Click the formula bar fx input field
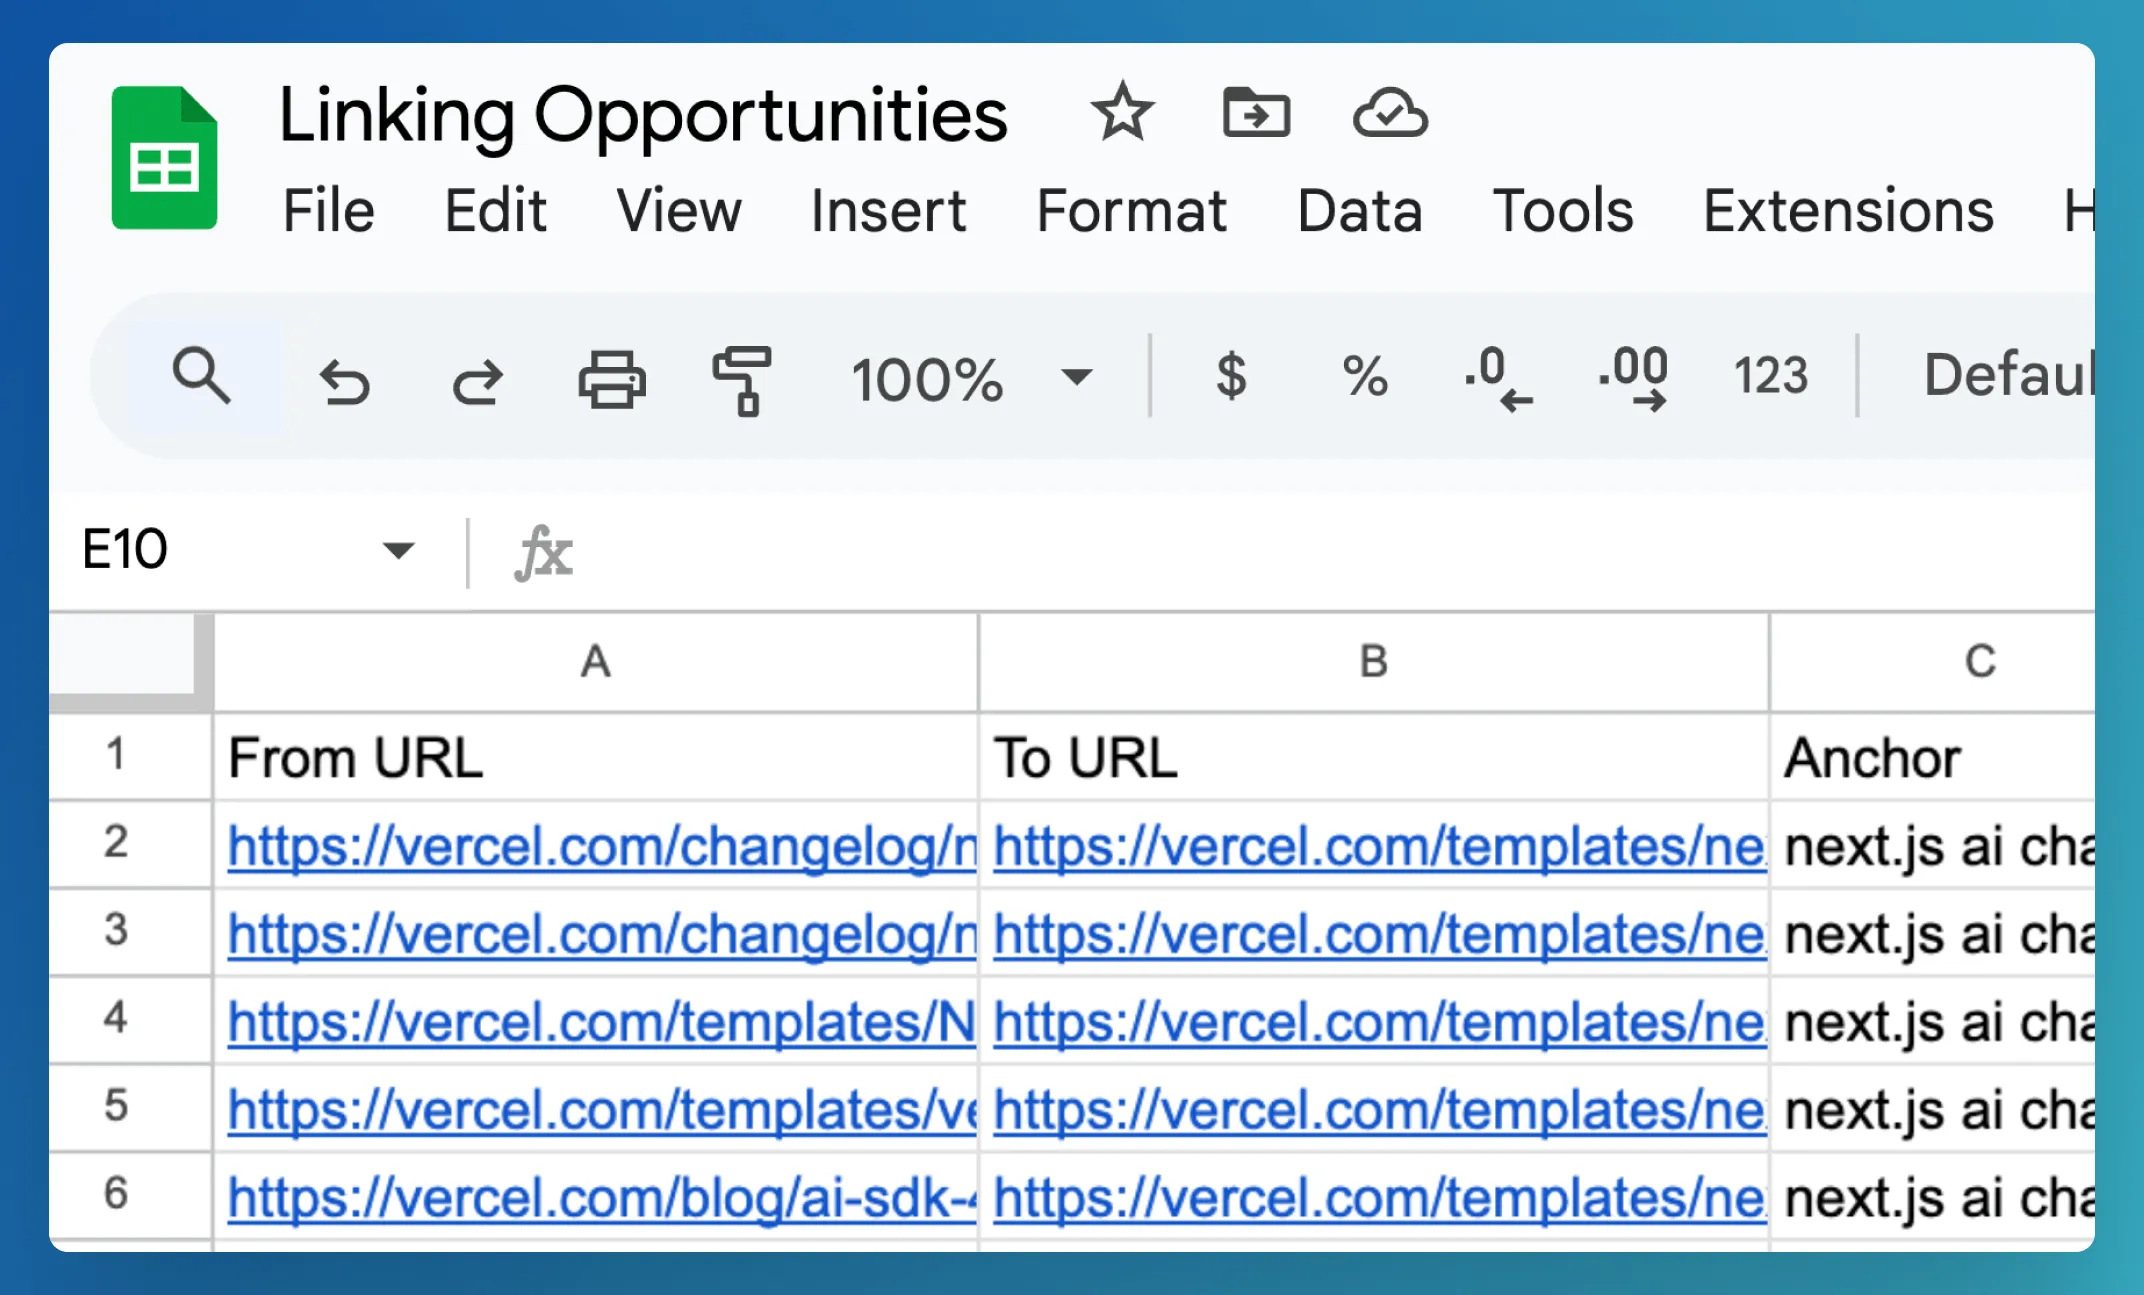Viewport: 2144px width, 1295px height. point(1072,551)
